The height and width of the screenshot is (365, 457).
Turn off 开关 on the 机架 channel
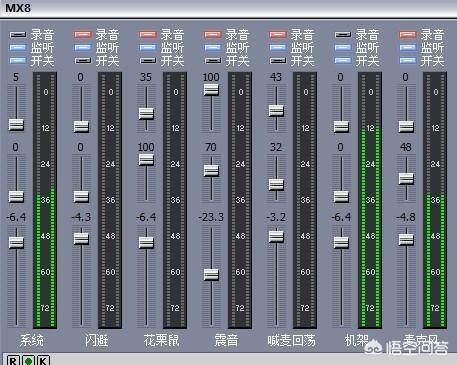tap(343, 60)
